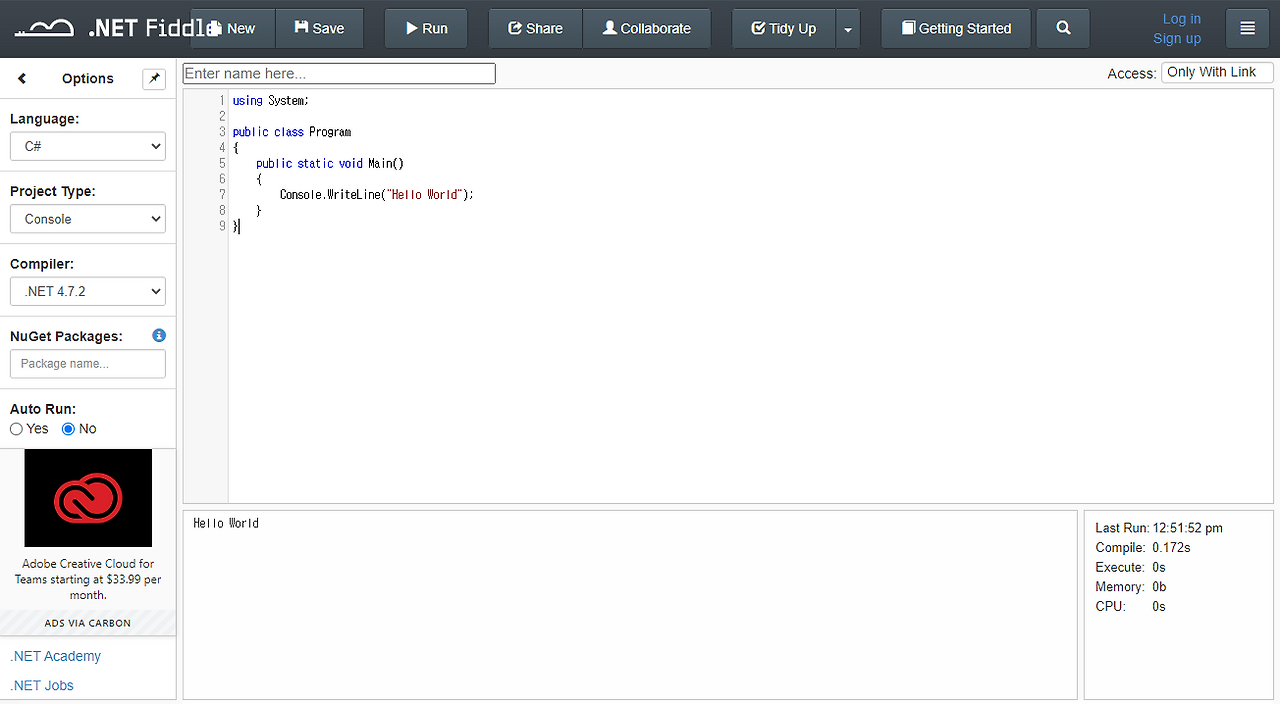This screenshot has width=1280, height=704.
Task: Visit the .NET Jobs page
Action: tap(41, 685)
